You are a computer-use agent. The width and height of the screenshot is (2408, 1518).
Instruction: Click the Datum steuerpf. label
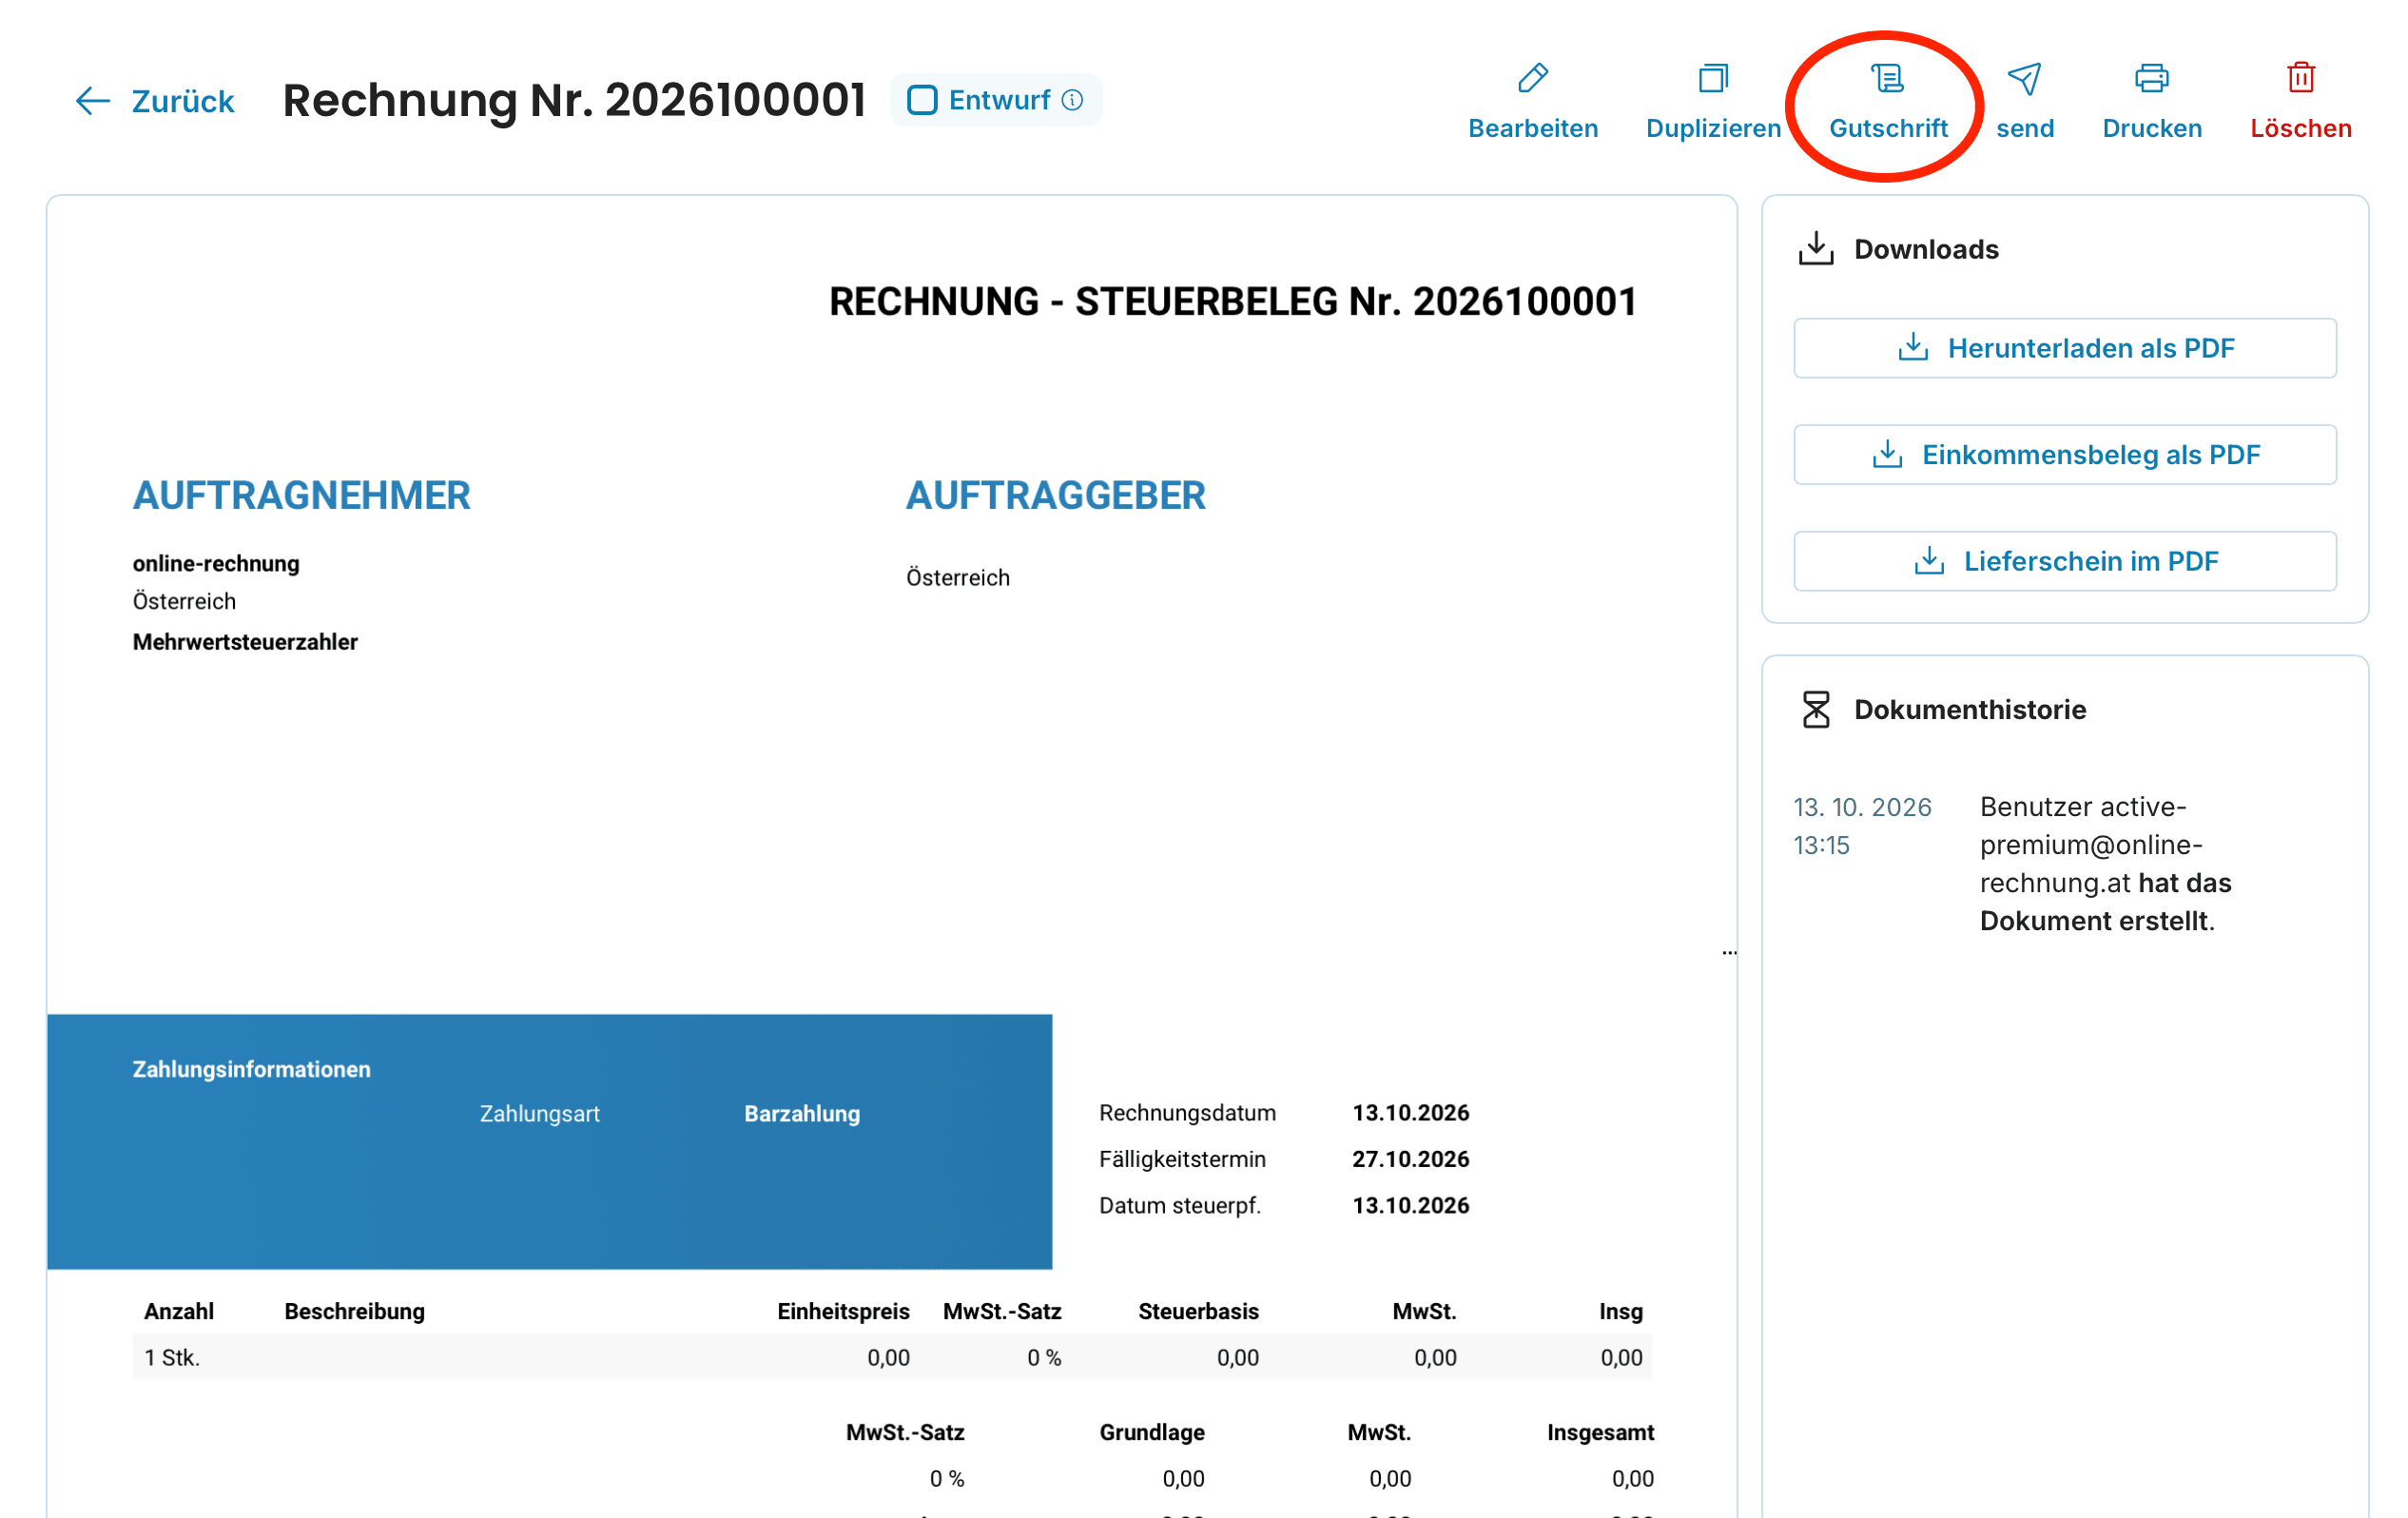pyautogui.click(x=1179, y=1206)
